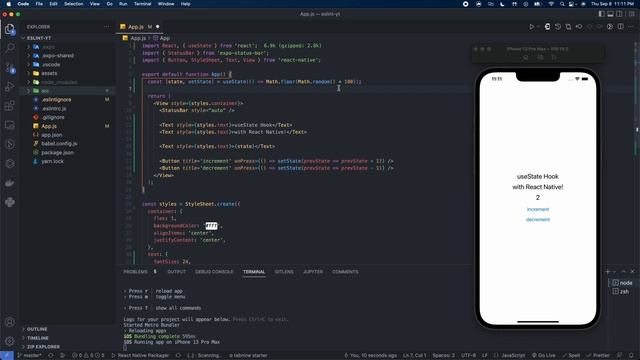This screenshot has height=360, width=640.
Task: Expand the assets folder
Action: [49, 73]
